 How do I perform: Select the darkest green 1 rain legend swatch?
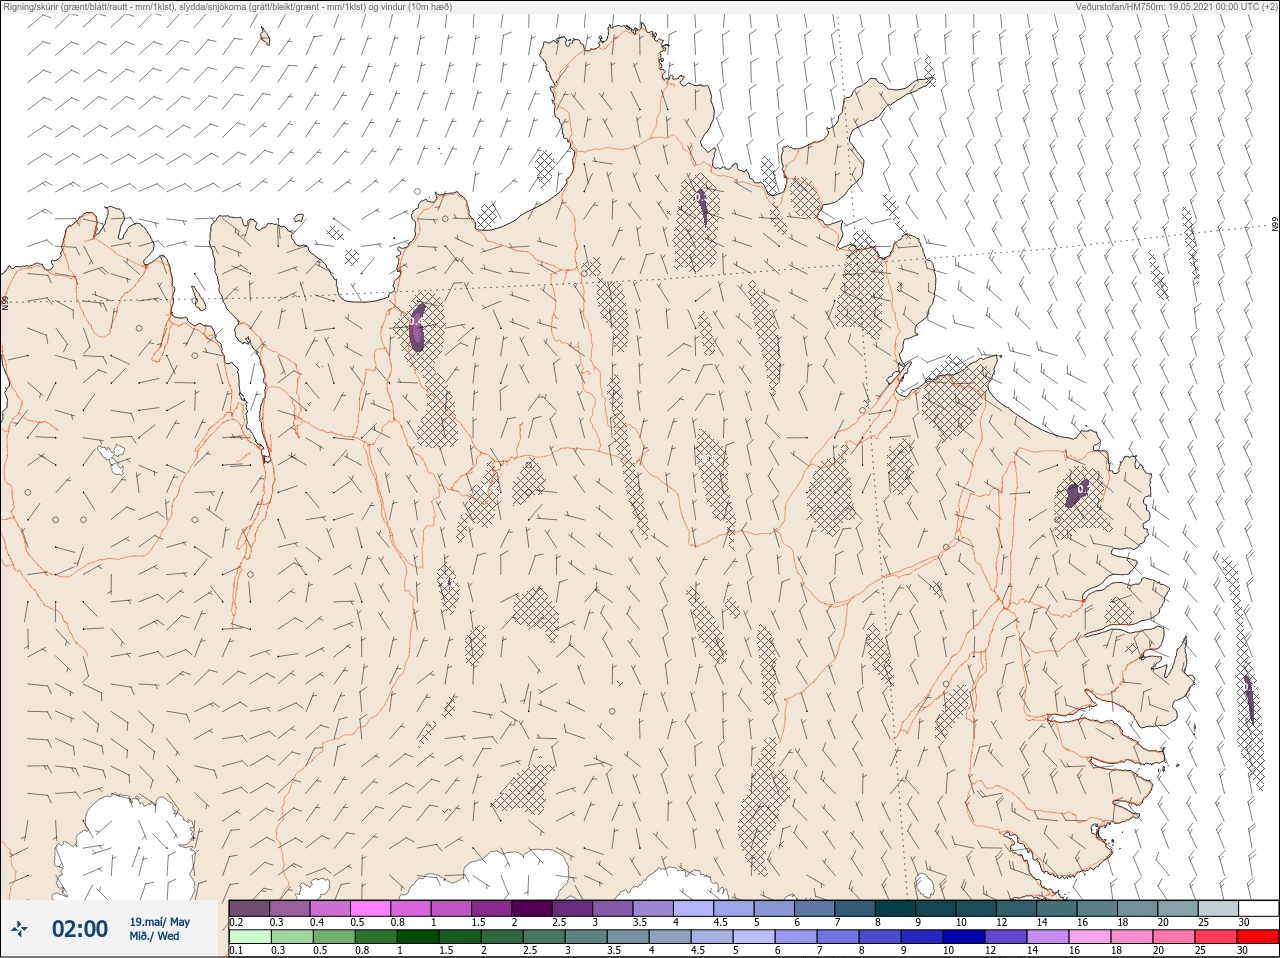(x=416, y=937)
